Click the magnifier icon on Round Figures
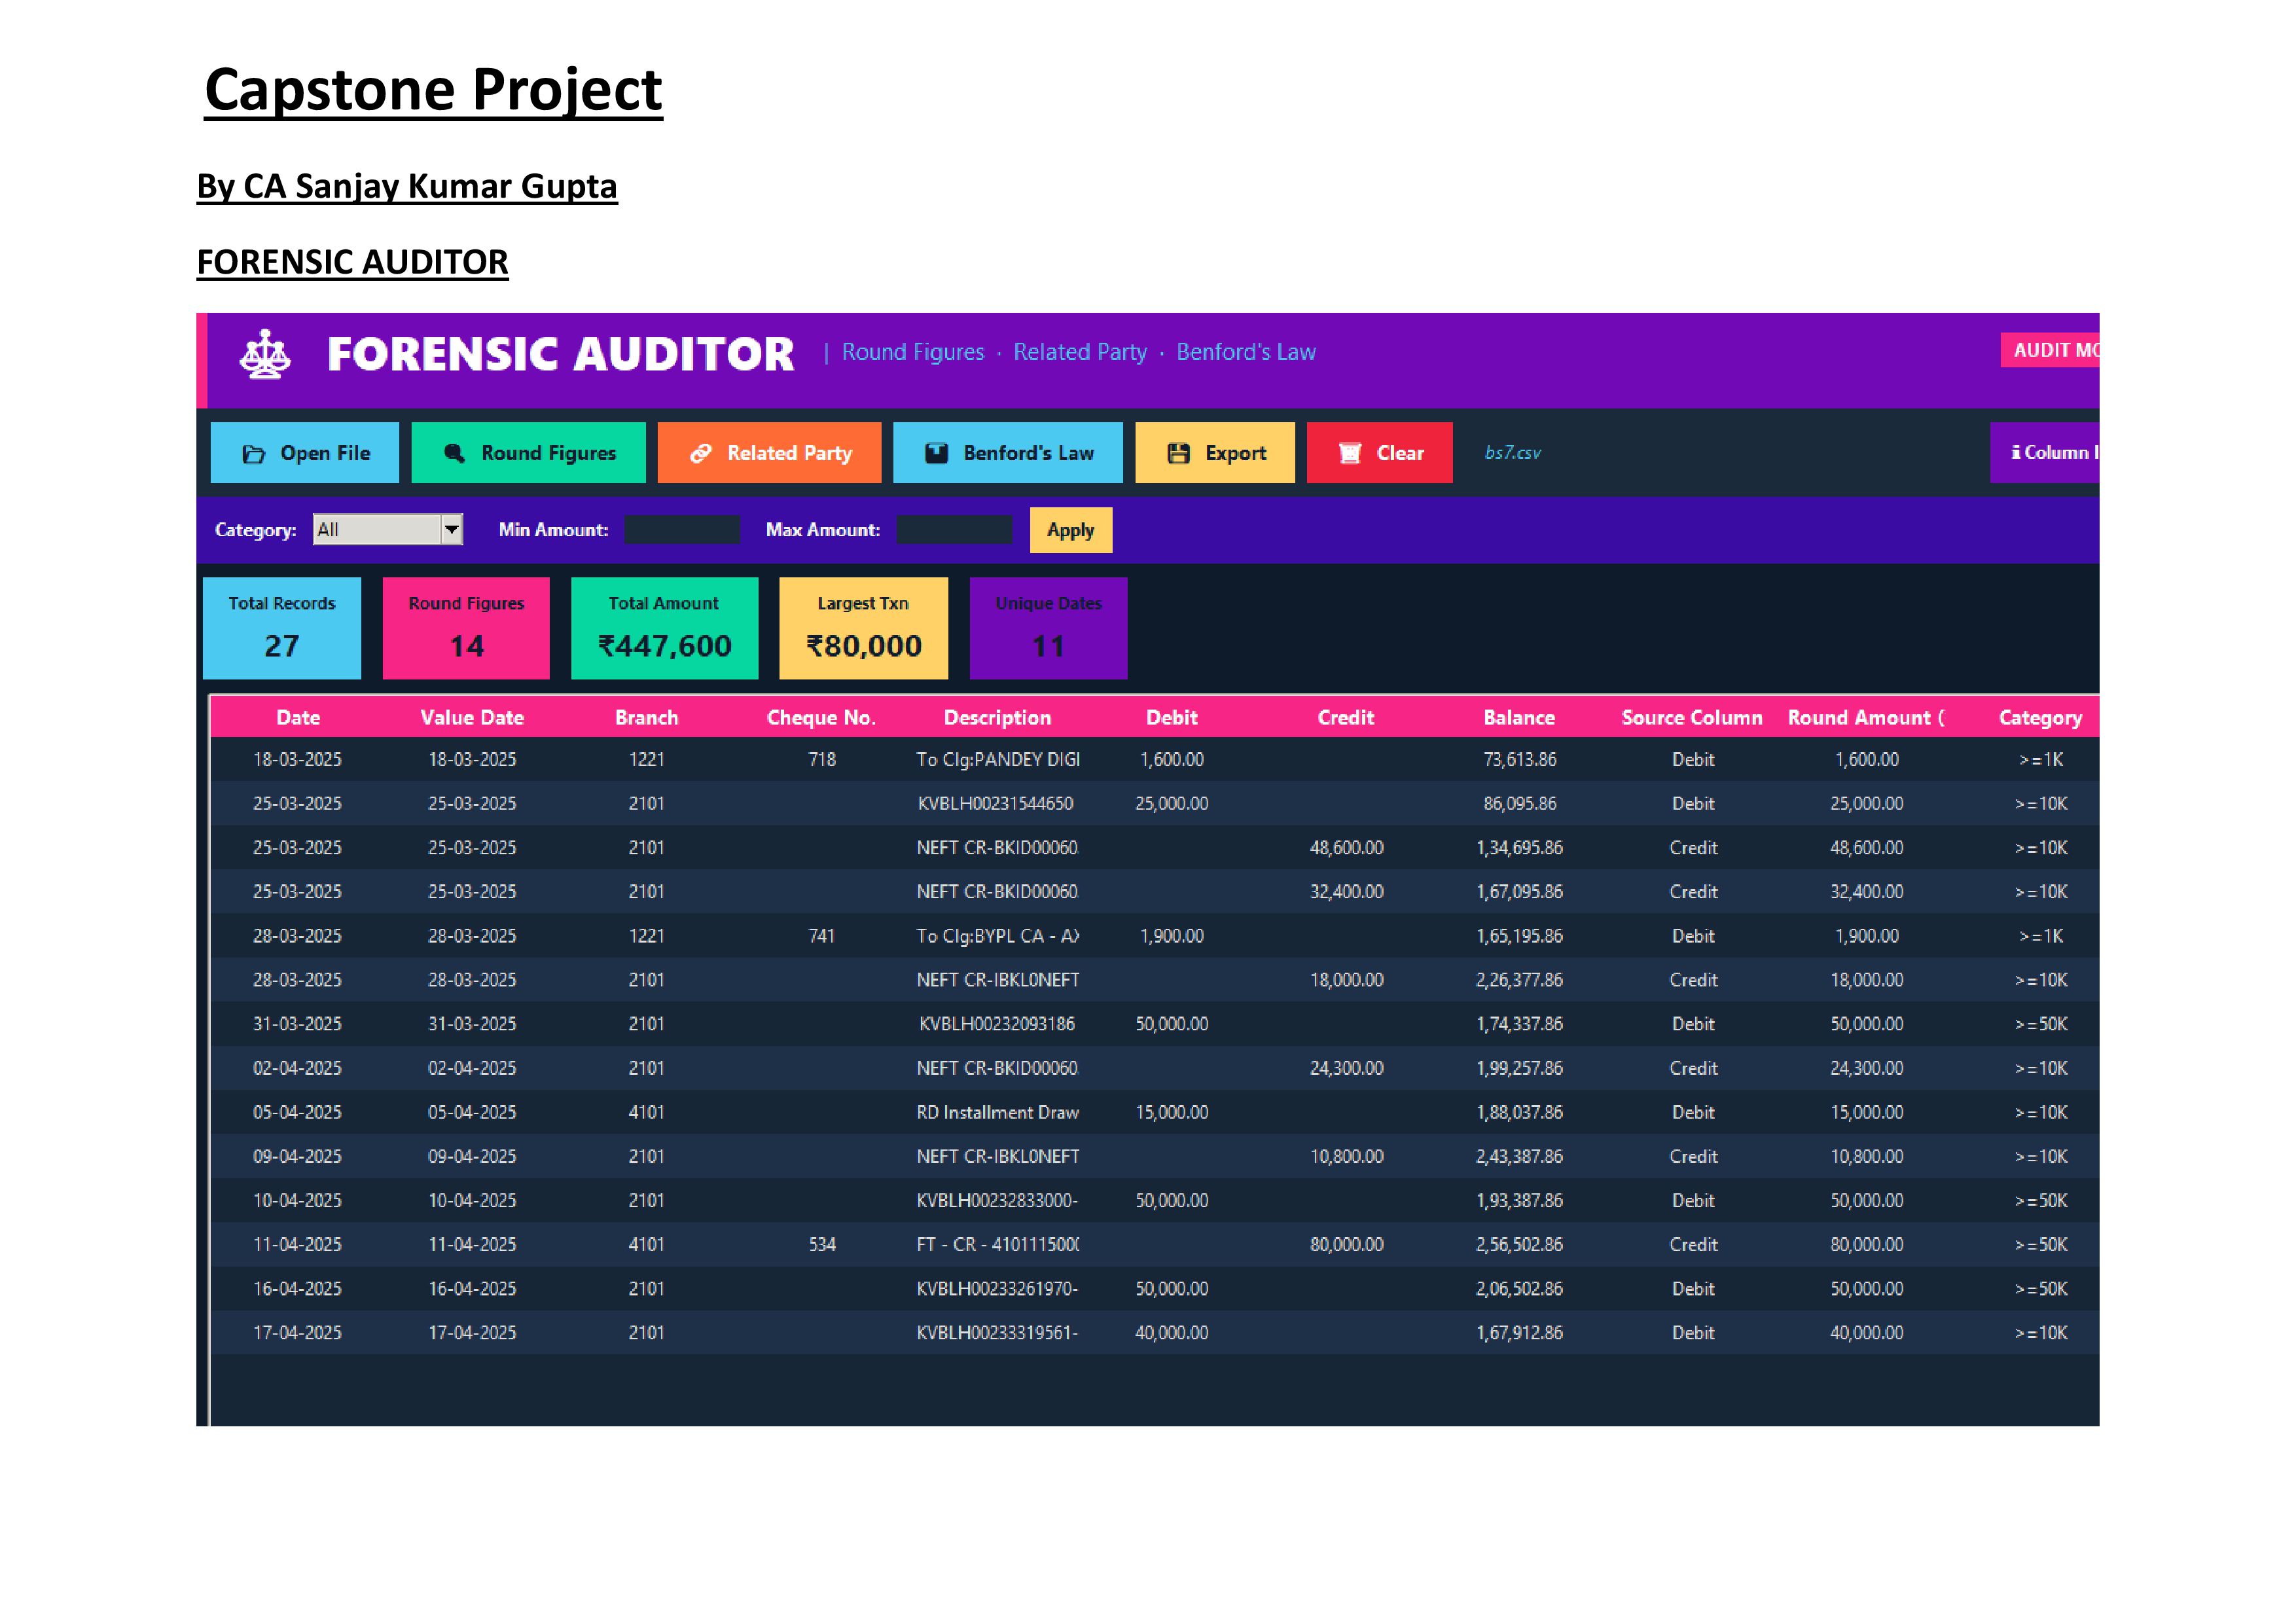This screenshot has width=2296, height=1624. pyautogui.click(x=454, y=454)
